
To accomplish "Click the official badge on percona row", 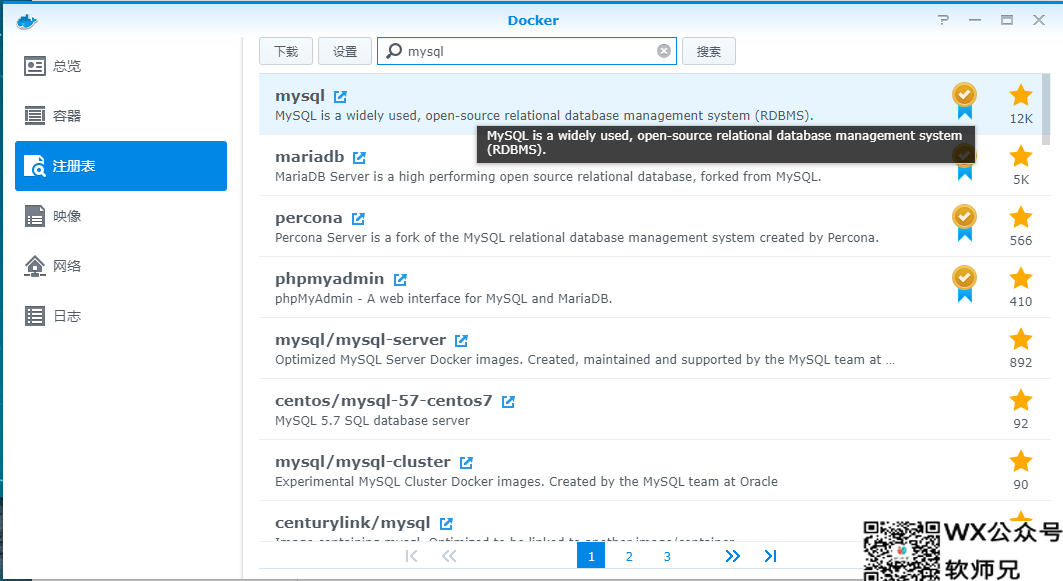I will pyautogui.click(x=964, y=222).
